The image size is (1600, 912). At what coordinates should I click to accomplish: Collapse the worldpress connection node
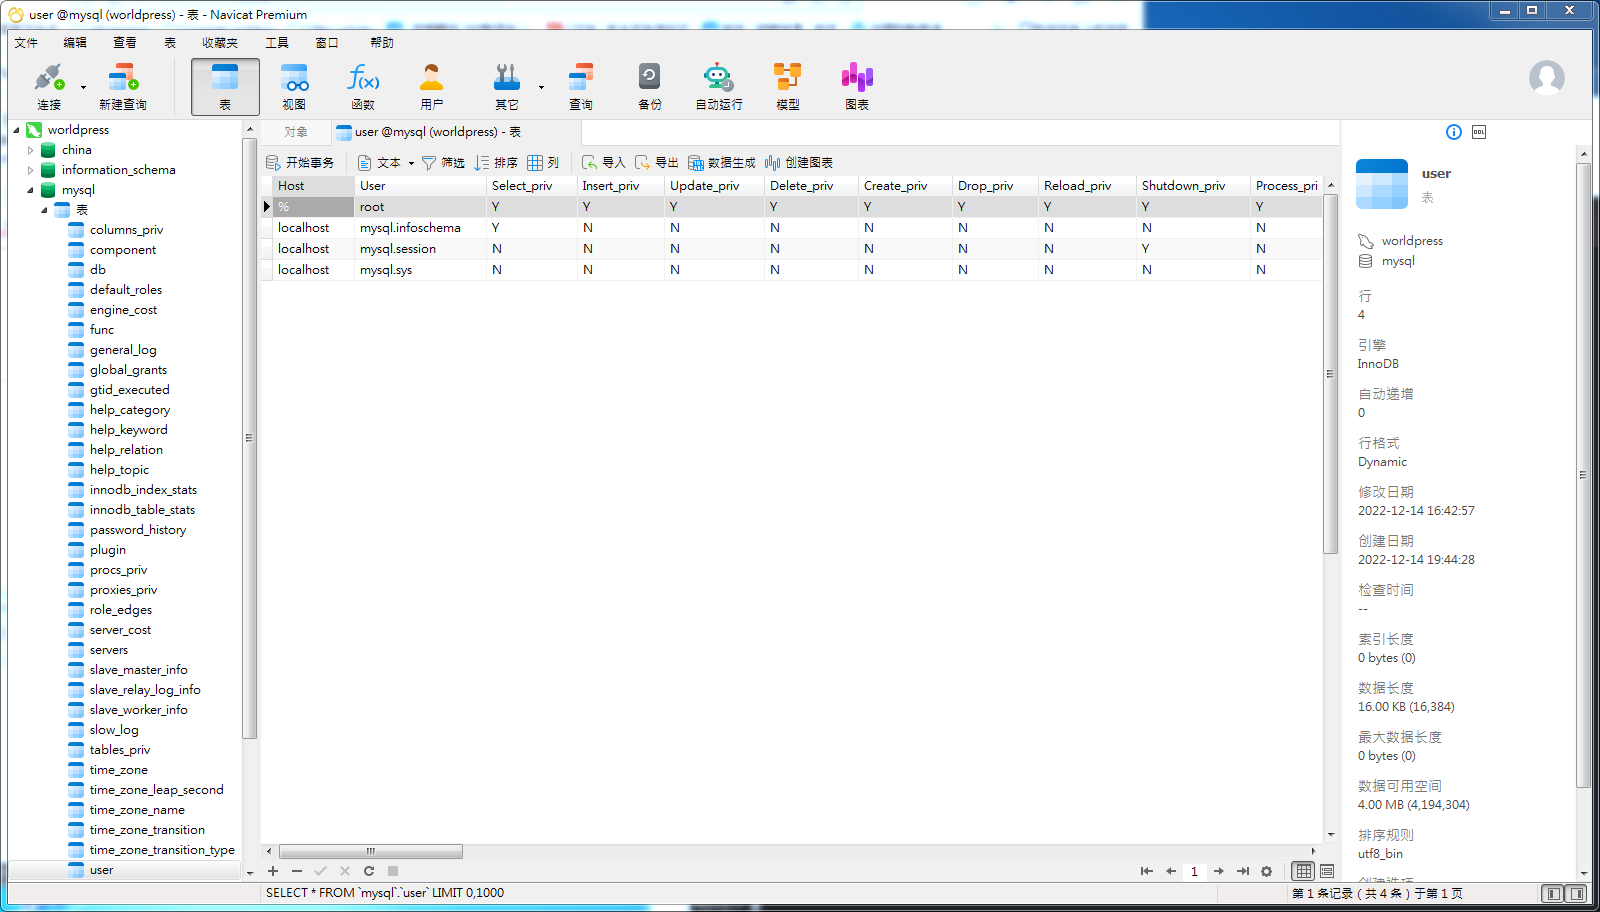(x=17, y=130)
